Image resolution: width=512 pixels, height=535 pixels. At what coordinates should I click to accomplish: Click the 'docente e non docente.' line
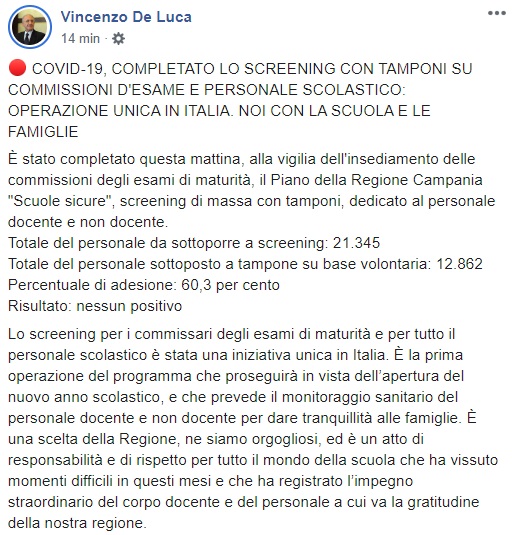(88, 222)
